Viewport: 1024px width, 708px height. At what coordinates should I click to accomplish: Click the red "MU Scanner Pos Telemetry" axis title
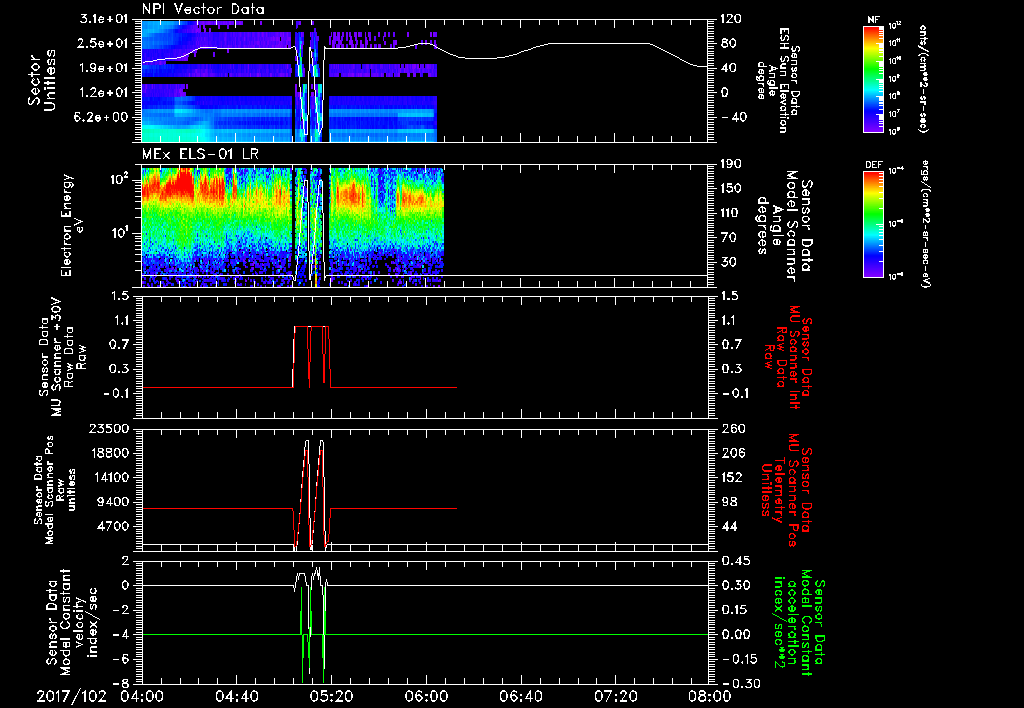coord(786,491)
